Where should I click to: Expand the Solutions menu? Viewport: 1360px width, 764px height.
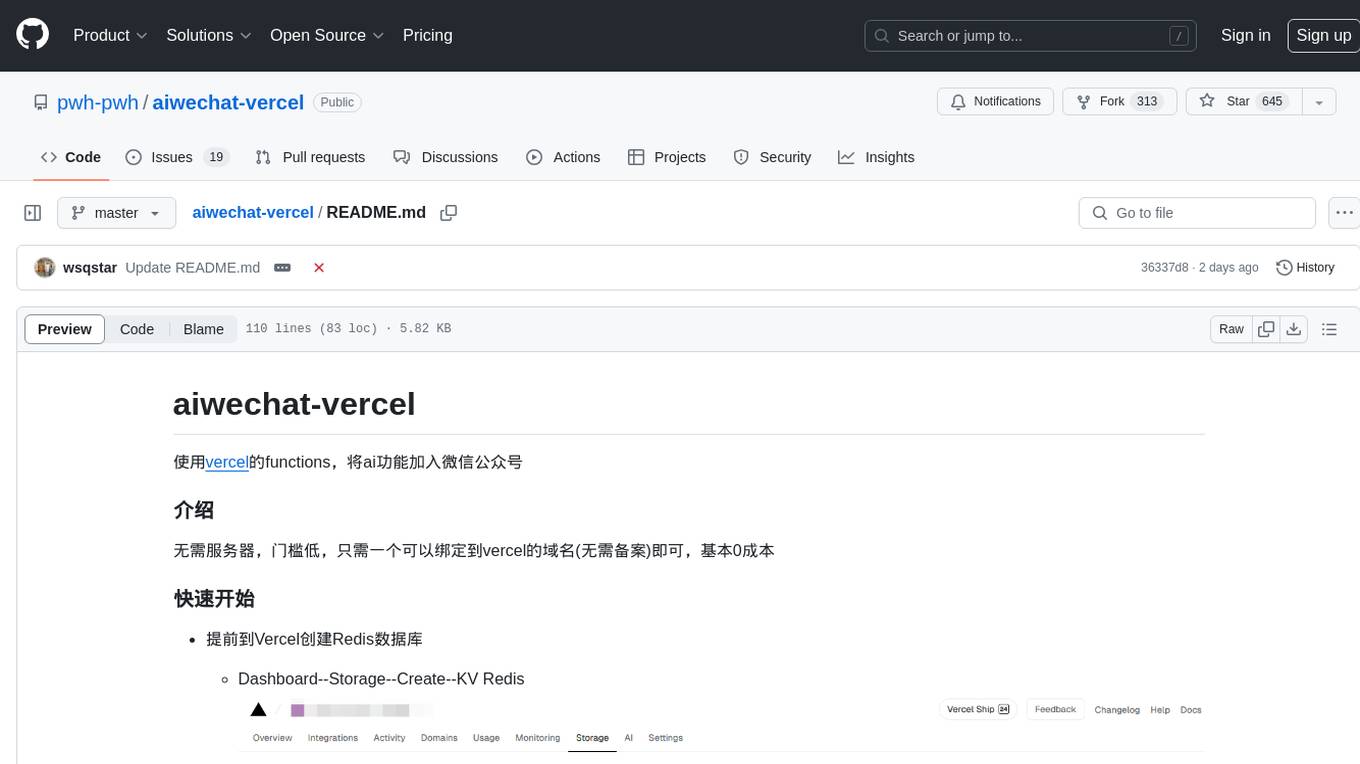click(x=207, y=35)
